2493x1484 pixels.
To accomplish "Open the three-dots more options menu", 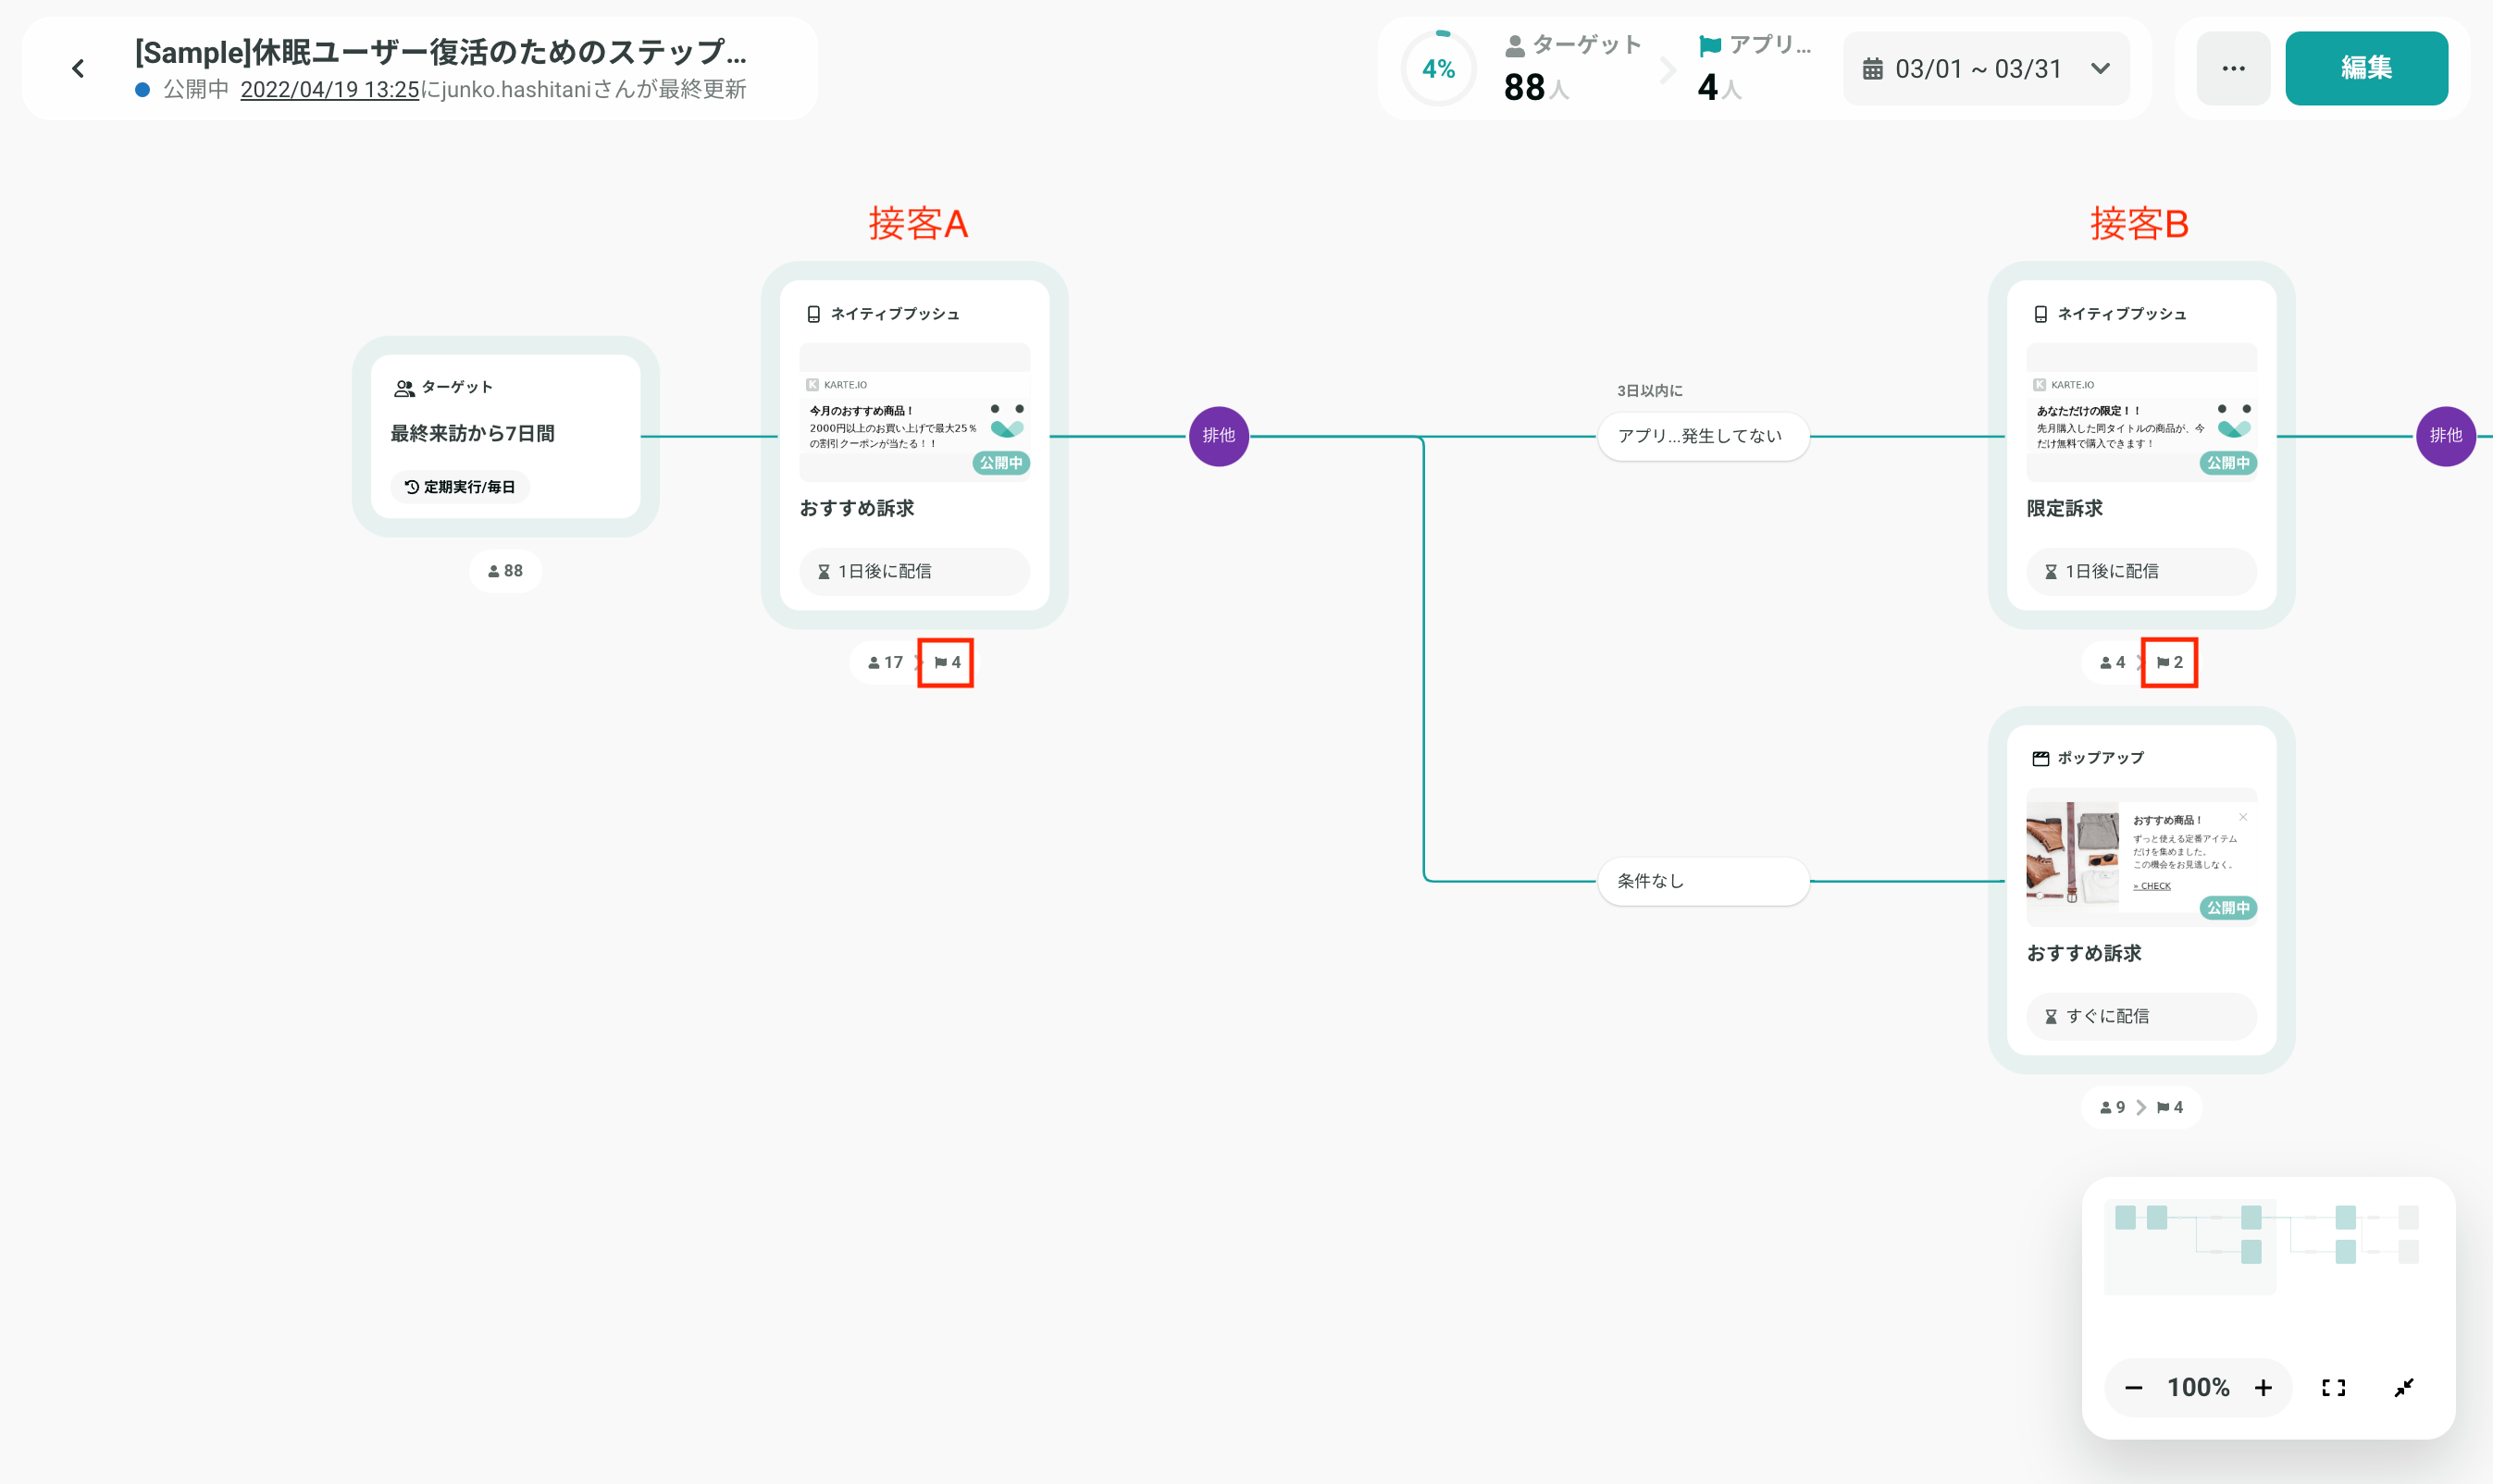I will pyautogui.click(x=2233, y=68).
